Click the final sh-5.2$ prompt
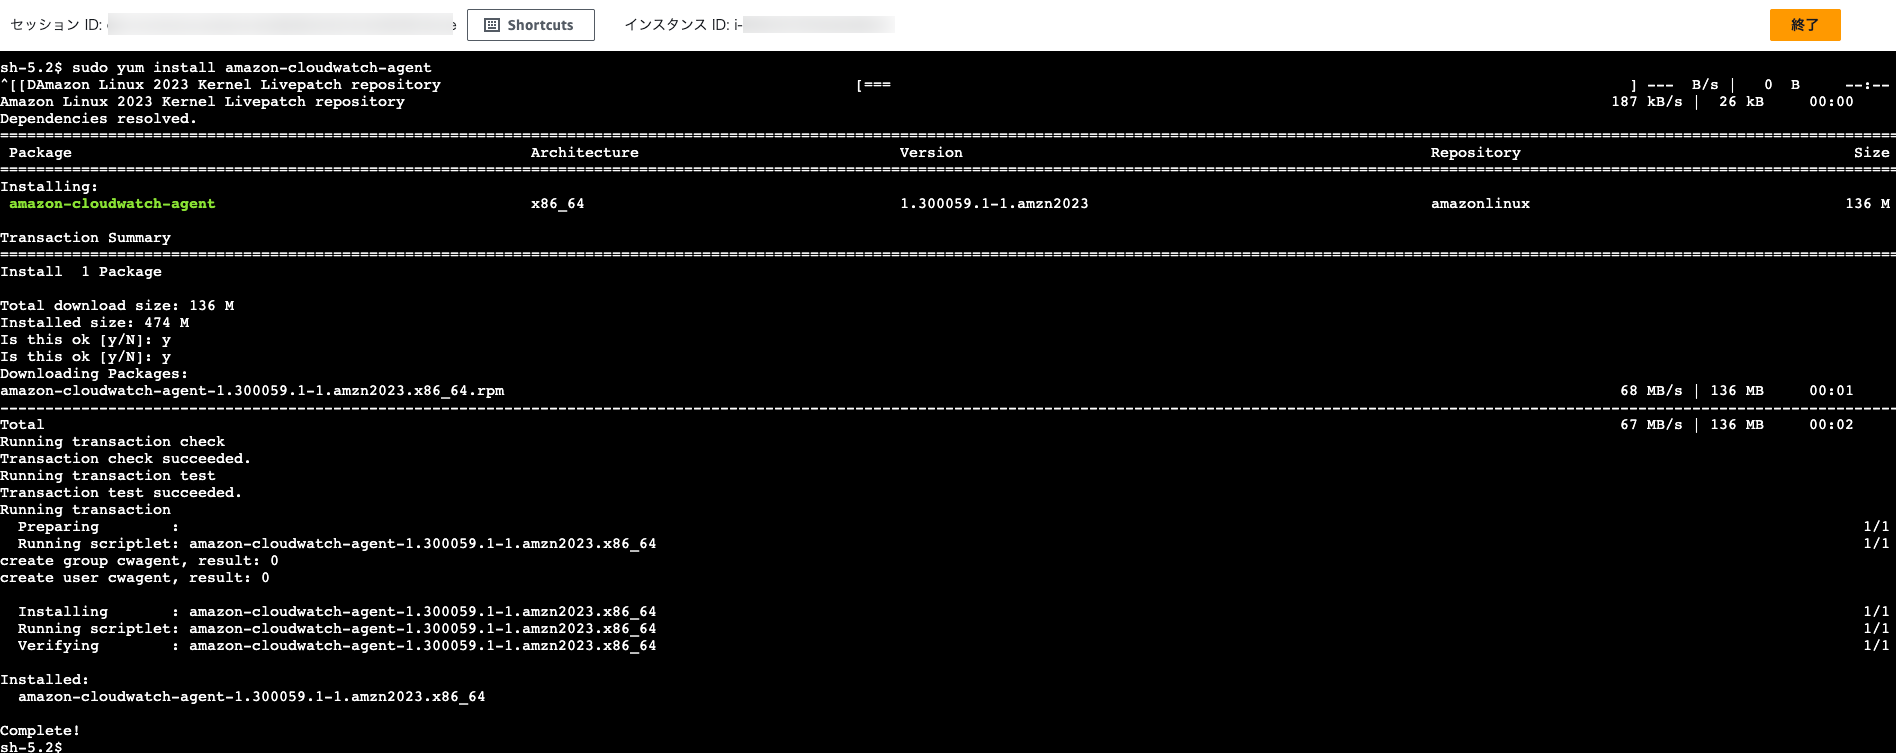The image size is (1896, 753). [31, 747]
